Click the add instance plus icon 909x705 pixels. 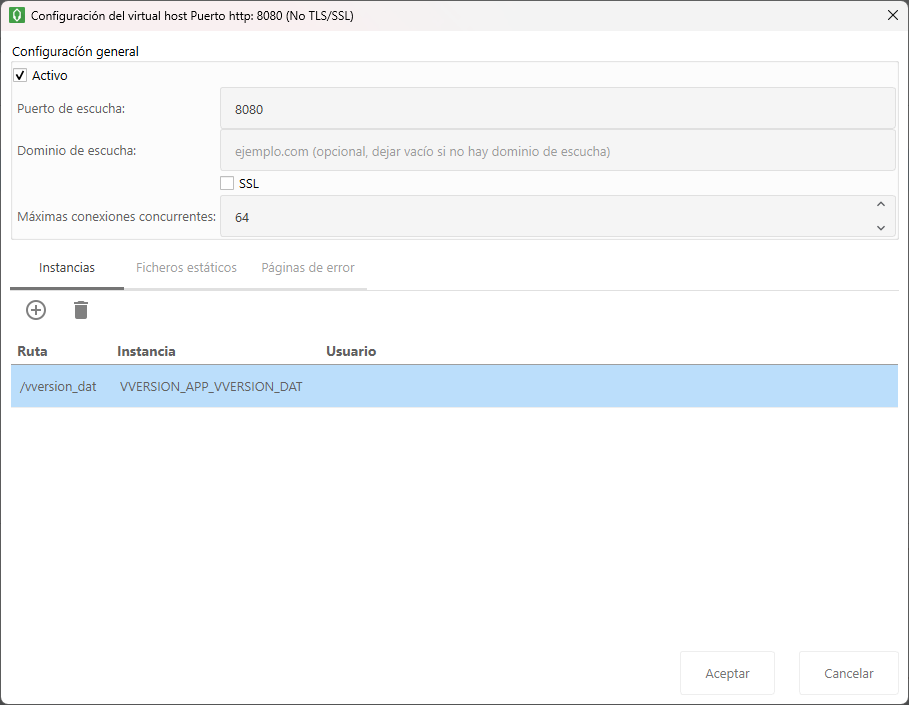[36, 310]
